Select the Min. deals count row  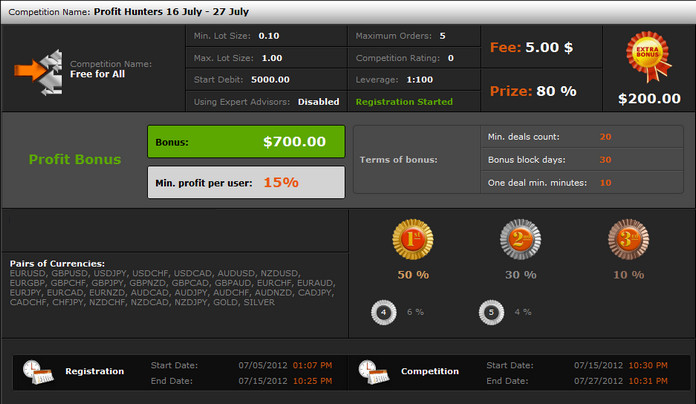point(581,137)
